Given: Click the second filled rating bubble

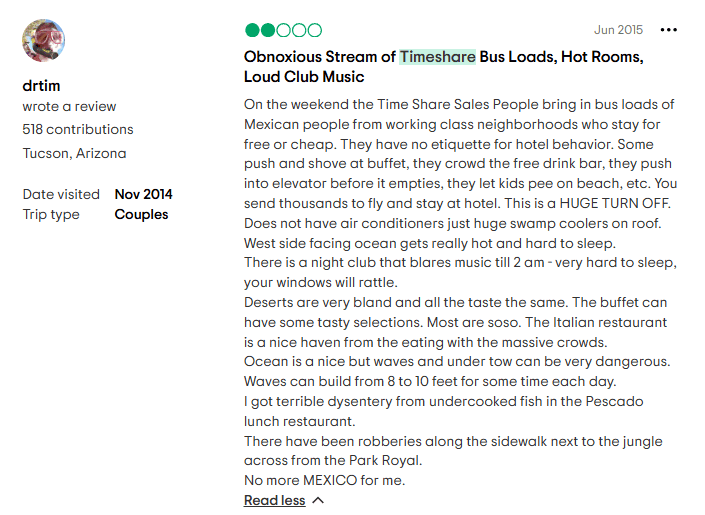Looking at the screenshot, I should point(267,31).
